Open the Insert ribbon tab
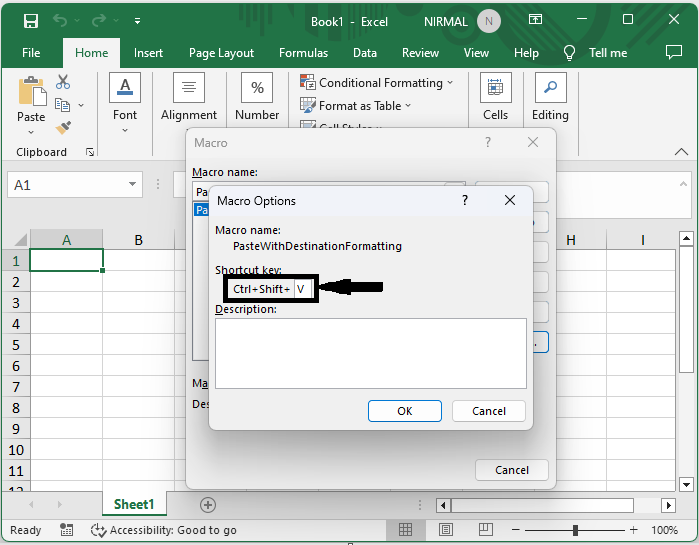 (x=148, y=53)
